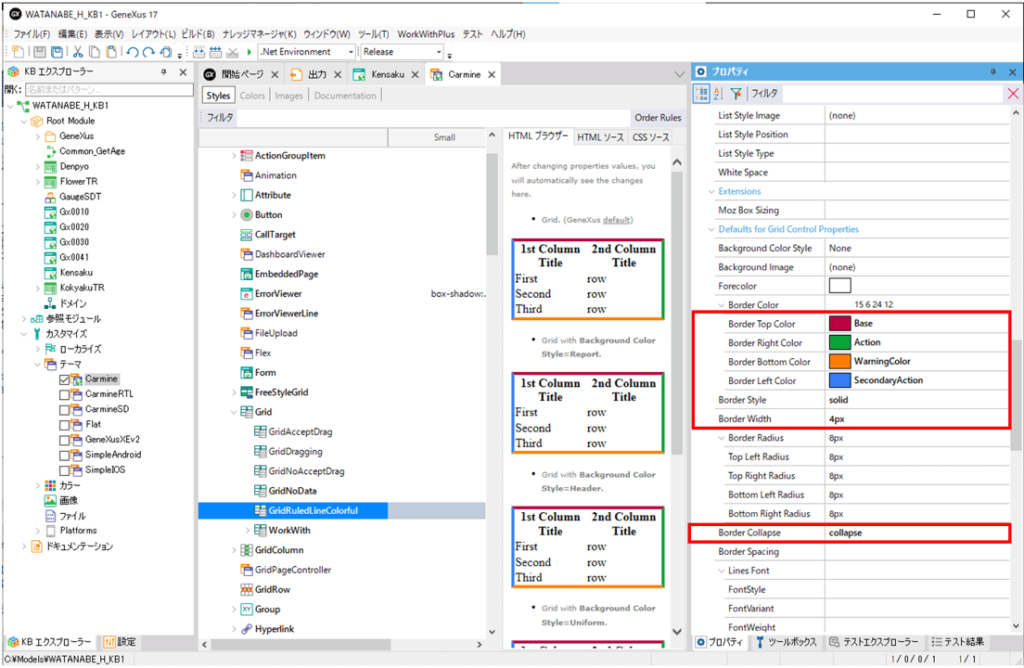Image resolution: width=1024 pixels, height=668 pixels.
Task: Sort properties alphabetically with A-Z icon
Action: tap(718, 94)
